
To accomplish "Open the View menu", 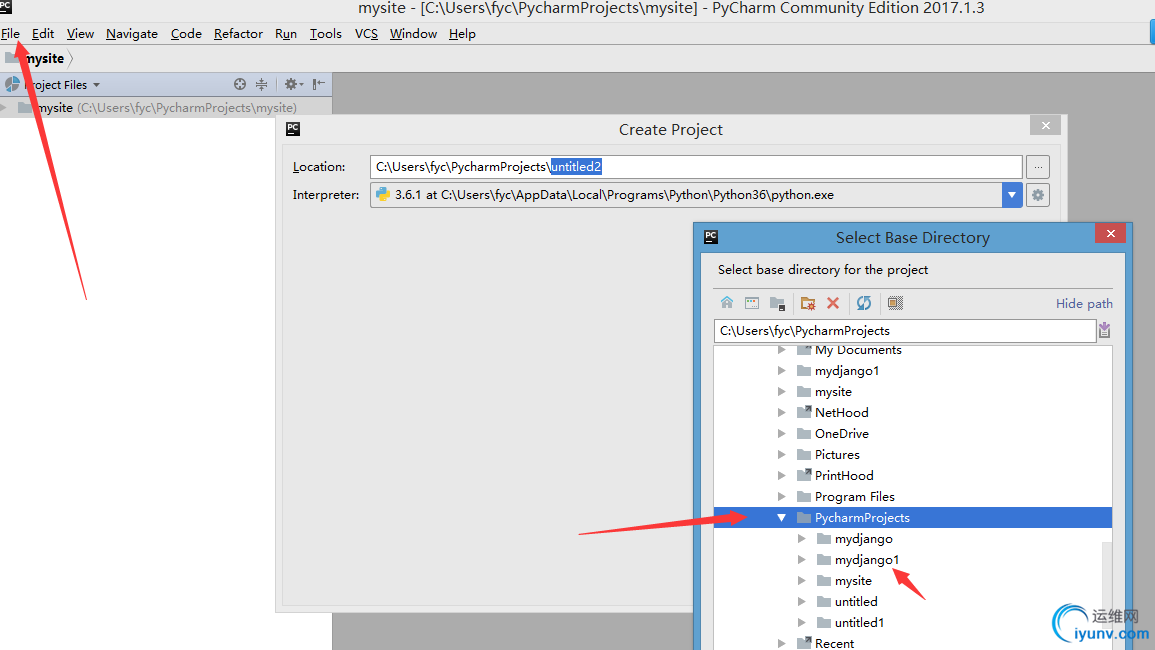I will [x=80, y=34].
